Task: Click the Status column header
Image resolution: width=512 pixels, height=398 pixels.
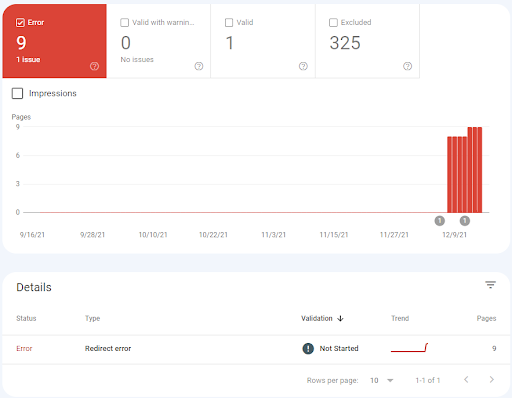Action: [26, 318]
